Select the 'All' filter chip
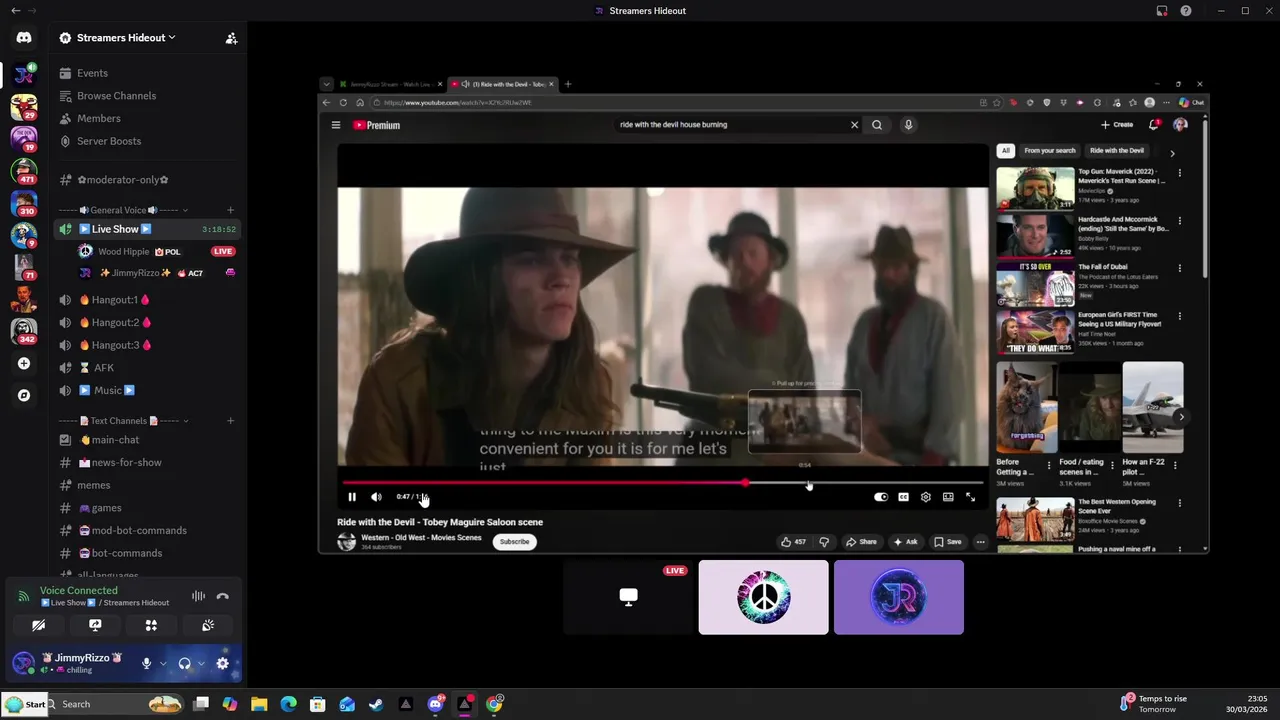Viewport: 1280px width, 720px height. 1005,151
